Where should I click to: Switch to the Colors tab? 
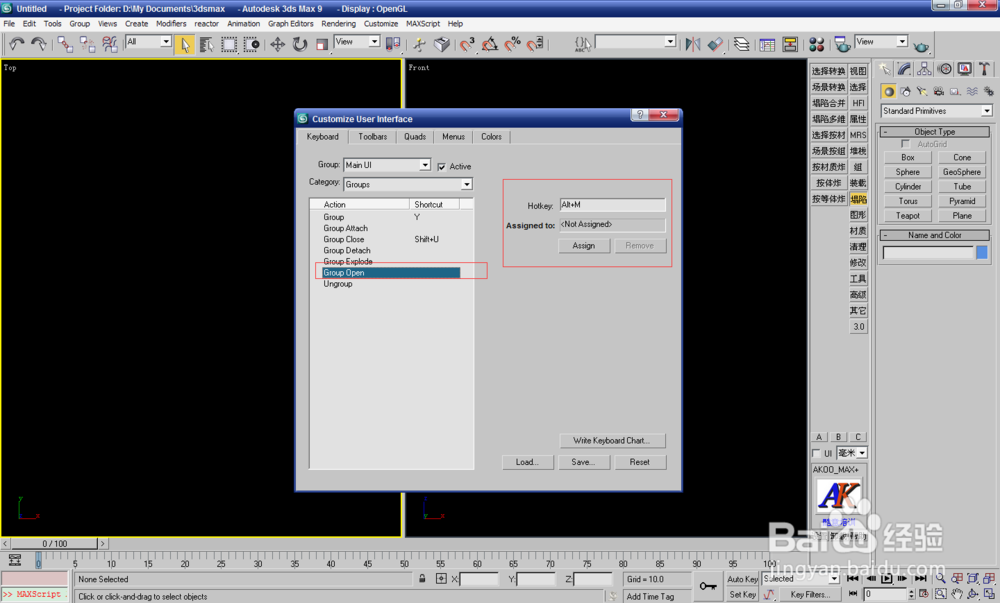491,136
